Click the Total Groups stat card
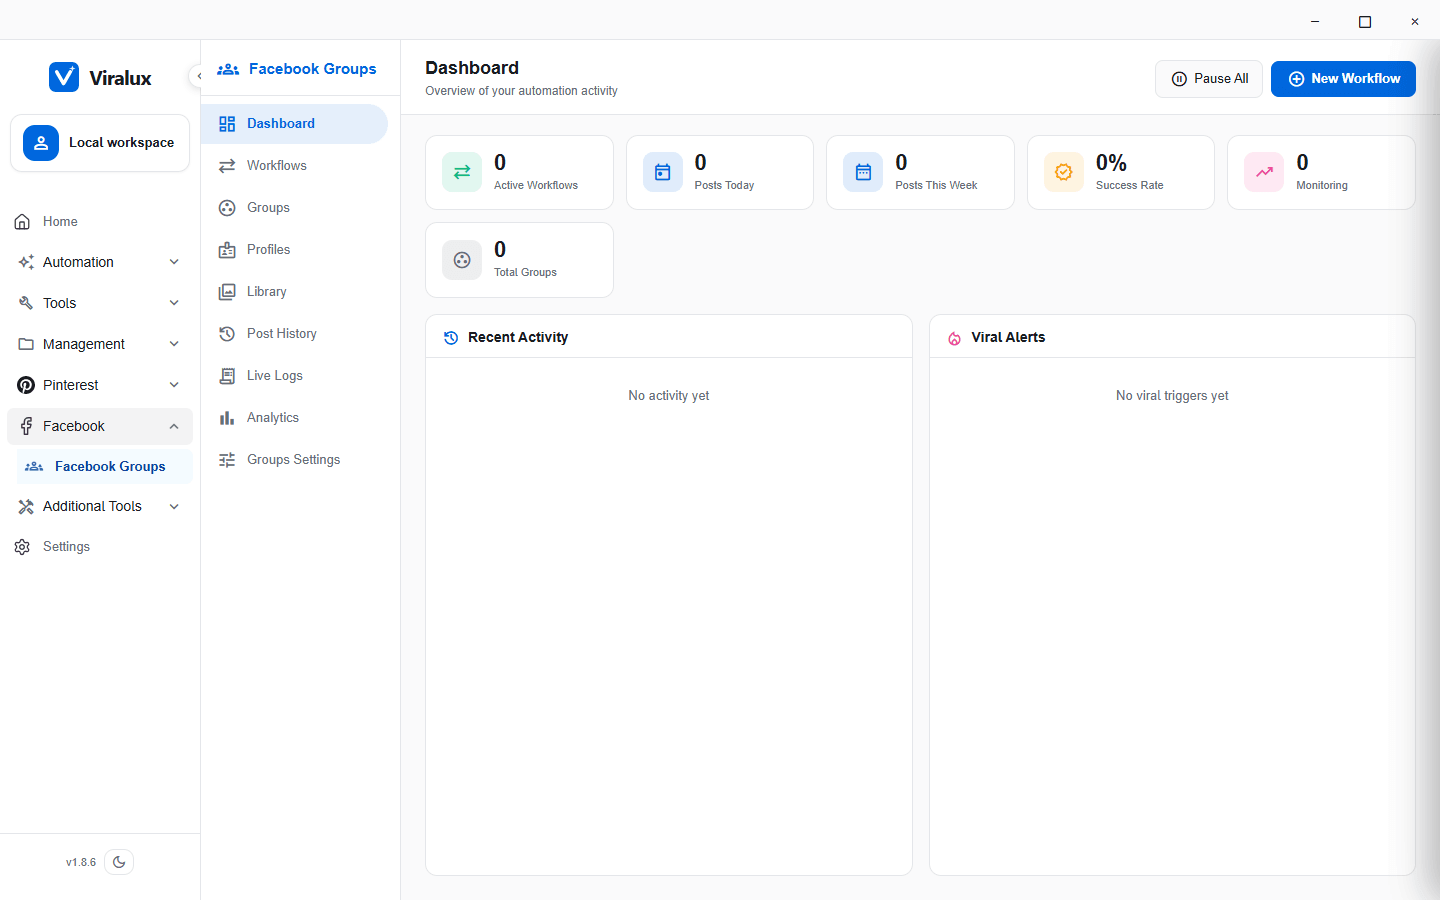 pos(519,260)
